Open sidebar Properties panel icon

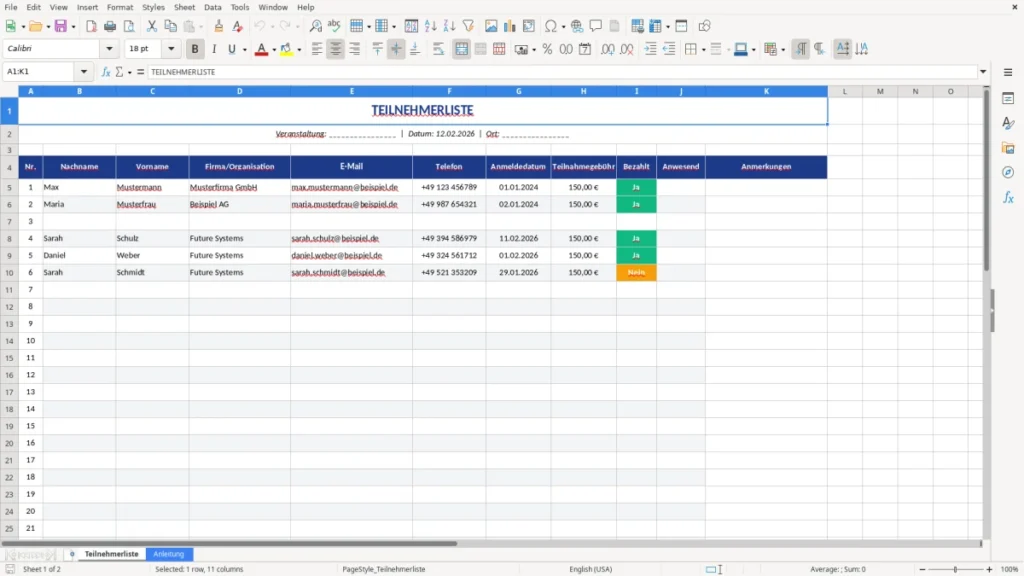pyautogui.click(x=1008, y=98)
